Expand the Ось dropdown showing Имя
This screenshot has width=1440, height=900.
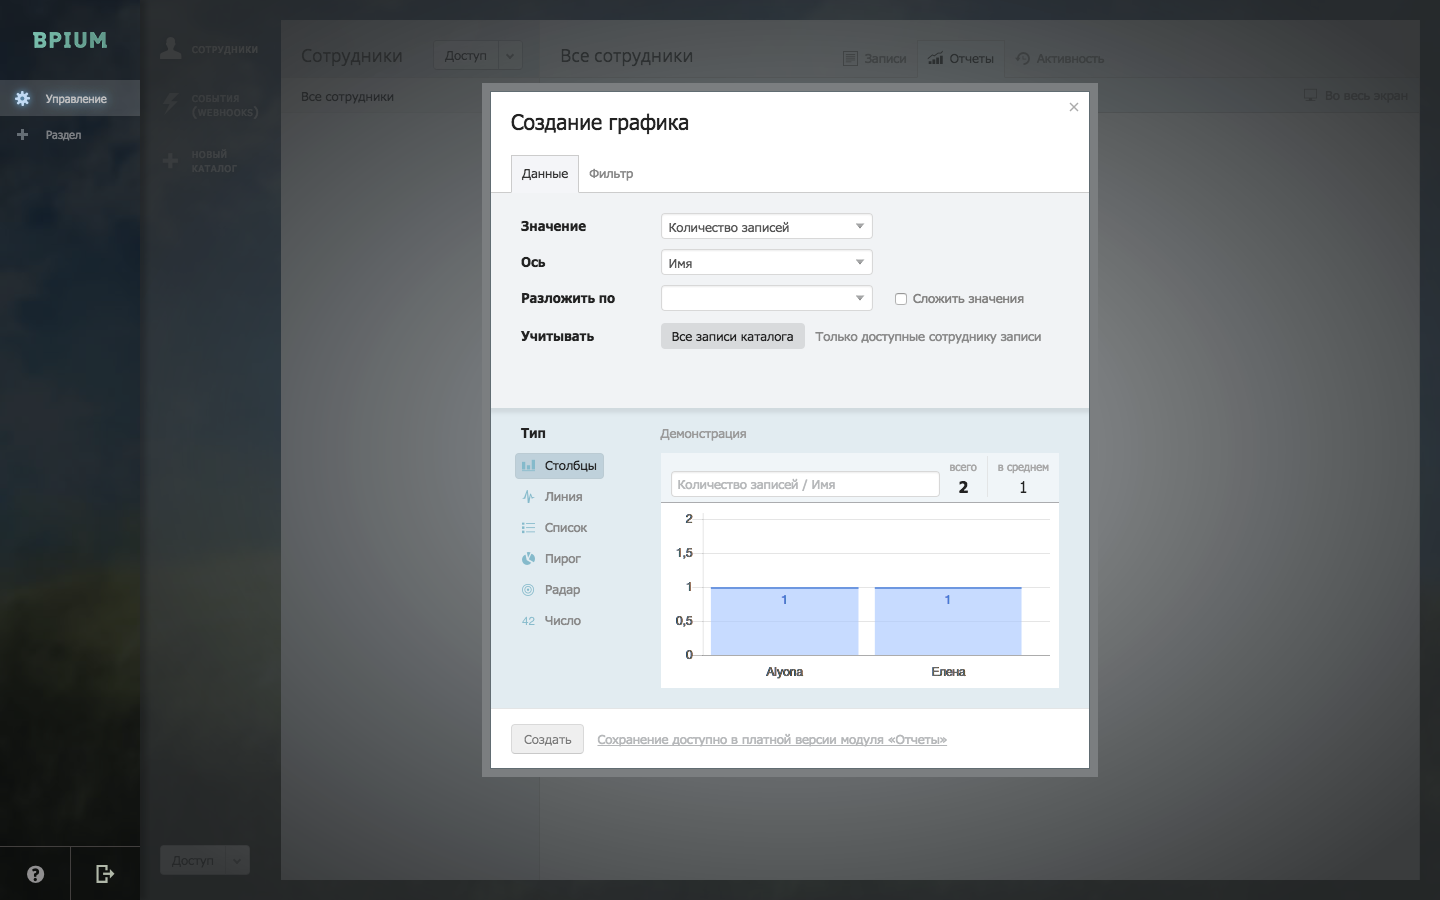point(766,263)
